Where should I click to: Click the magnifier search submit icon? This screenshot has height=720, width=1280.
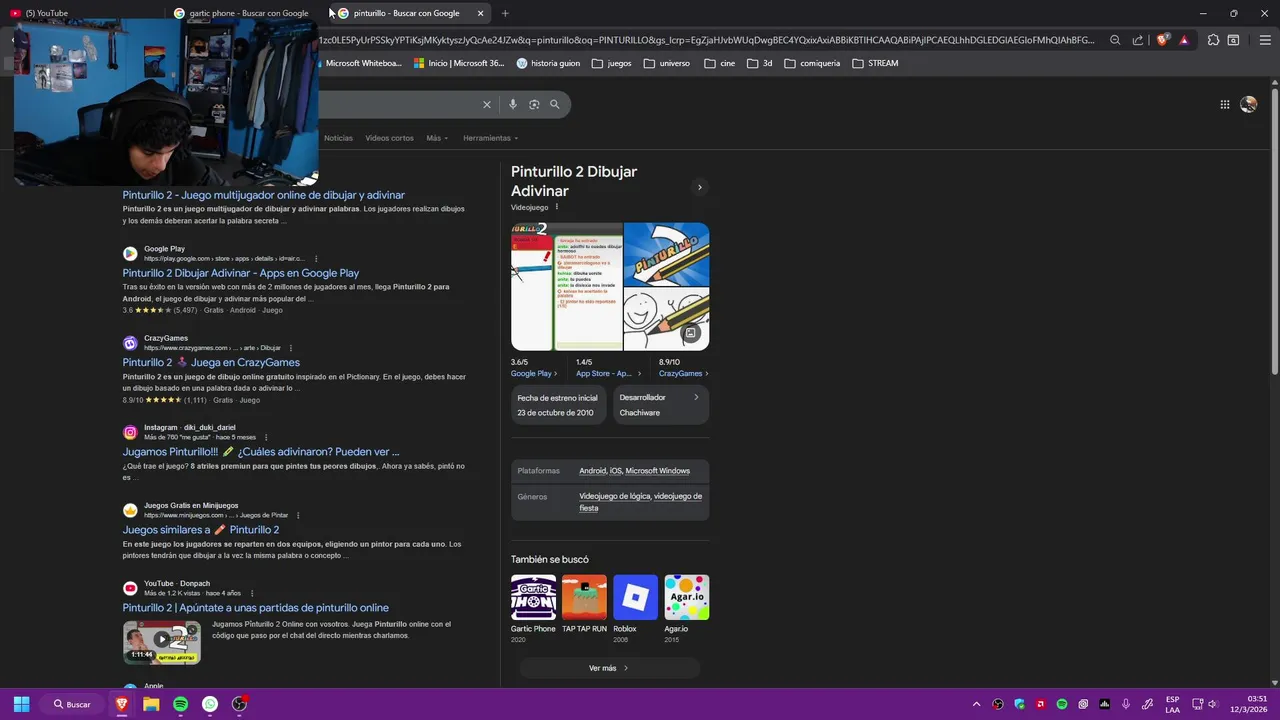point(555,104)
